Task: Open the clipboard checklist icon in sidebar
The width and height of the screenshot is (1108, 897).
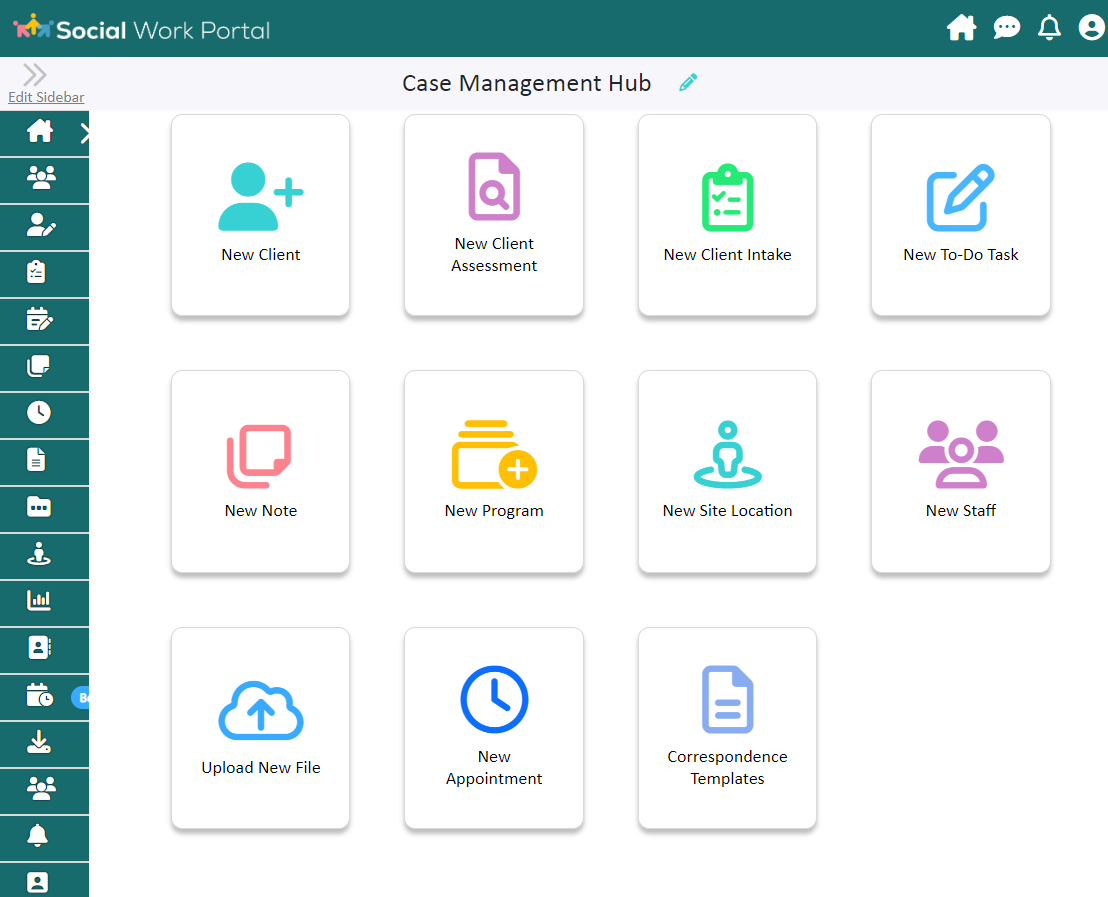Action: (40, 274)
